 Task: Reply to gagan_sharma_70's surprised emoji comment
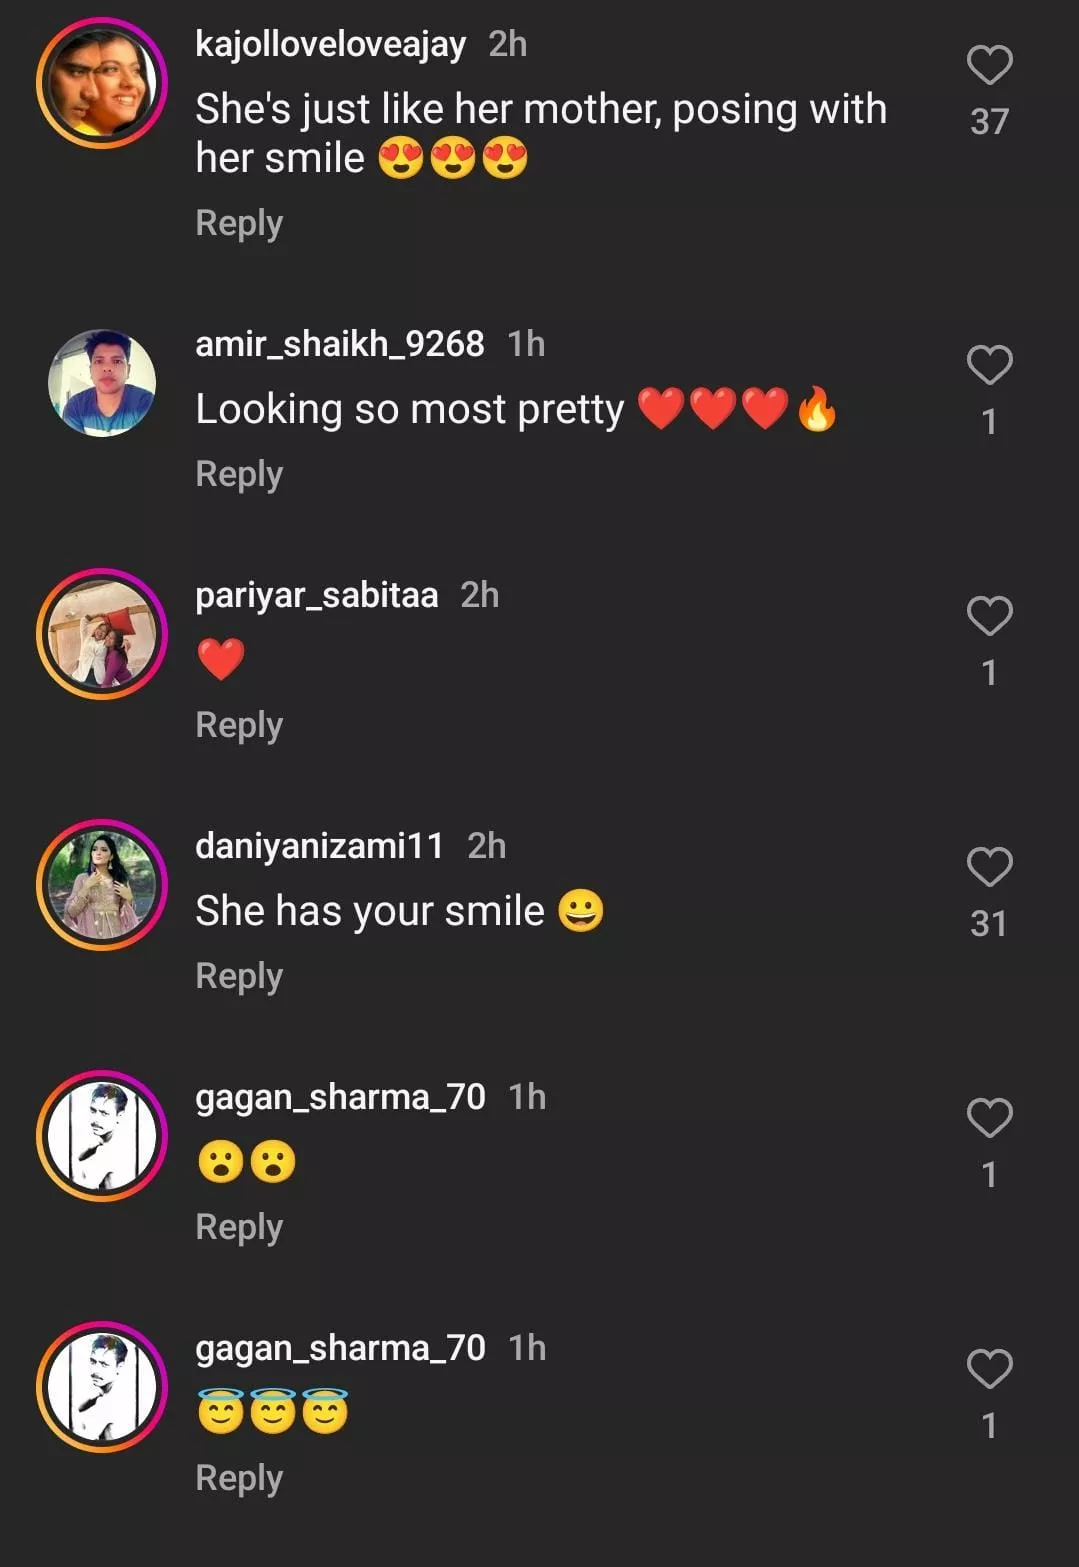239,1227
